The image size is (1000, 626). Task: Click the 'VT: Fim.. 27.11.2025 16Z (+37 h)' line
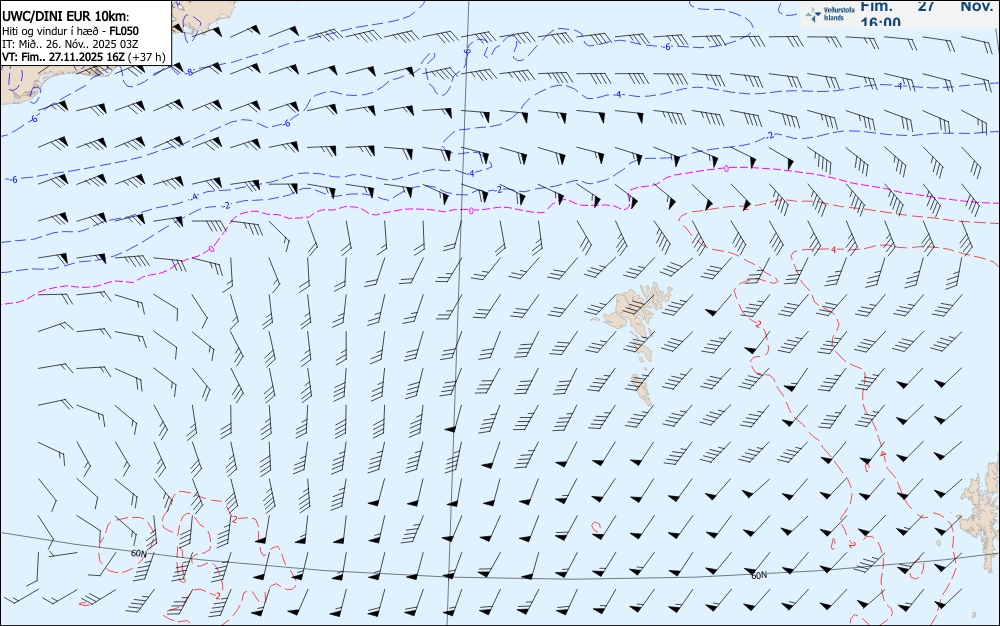[84, 57]
